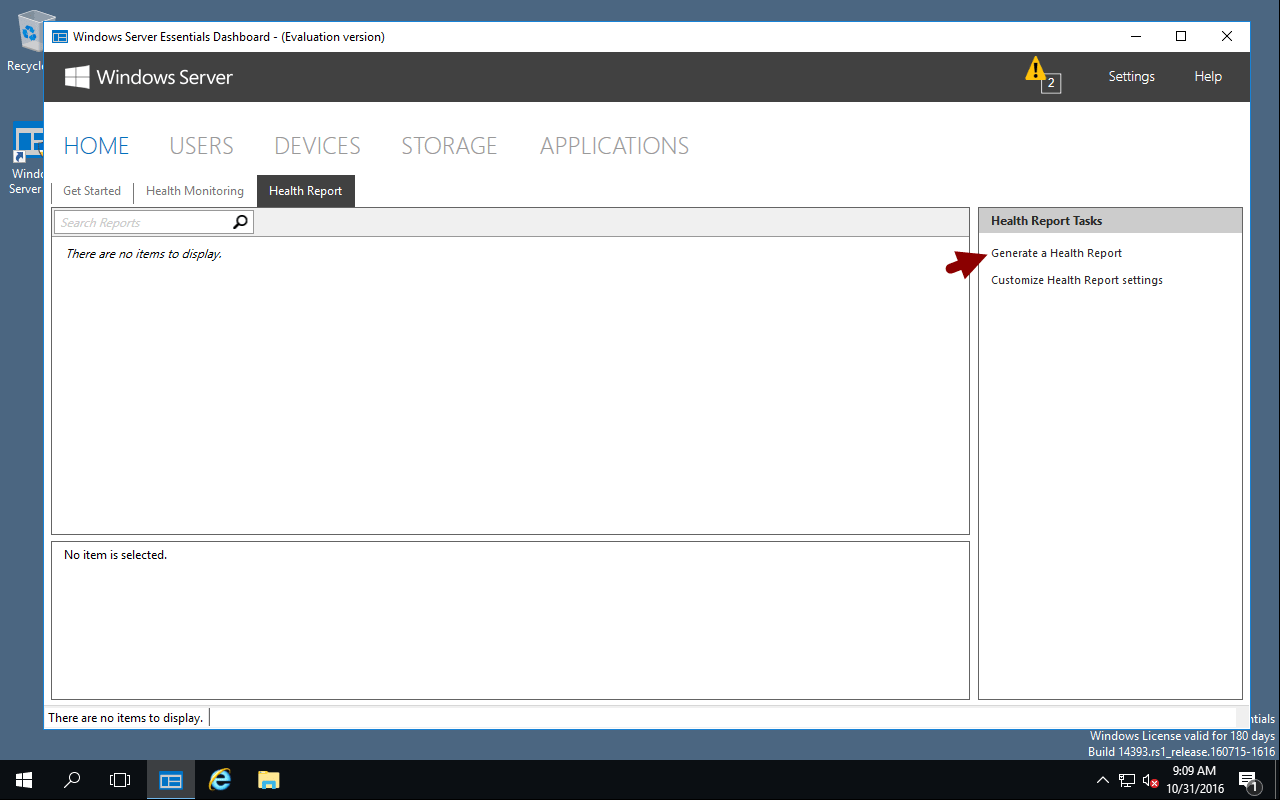Show hidden system tray icons
The width and height of the screenshot is (1280, 800).
[x=1103, y=780]
